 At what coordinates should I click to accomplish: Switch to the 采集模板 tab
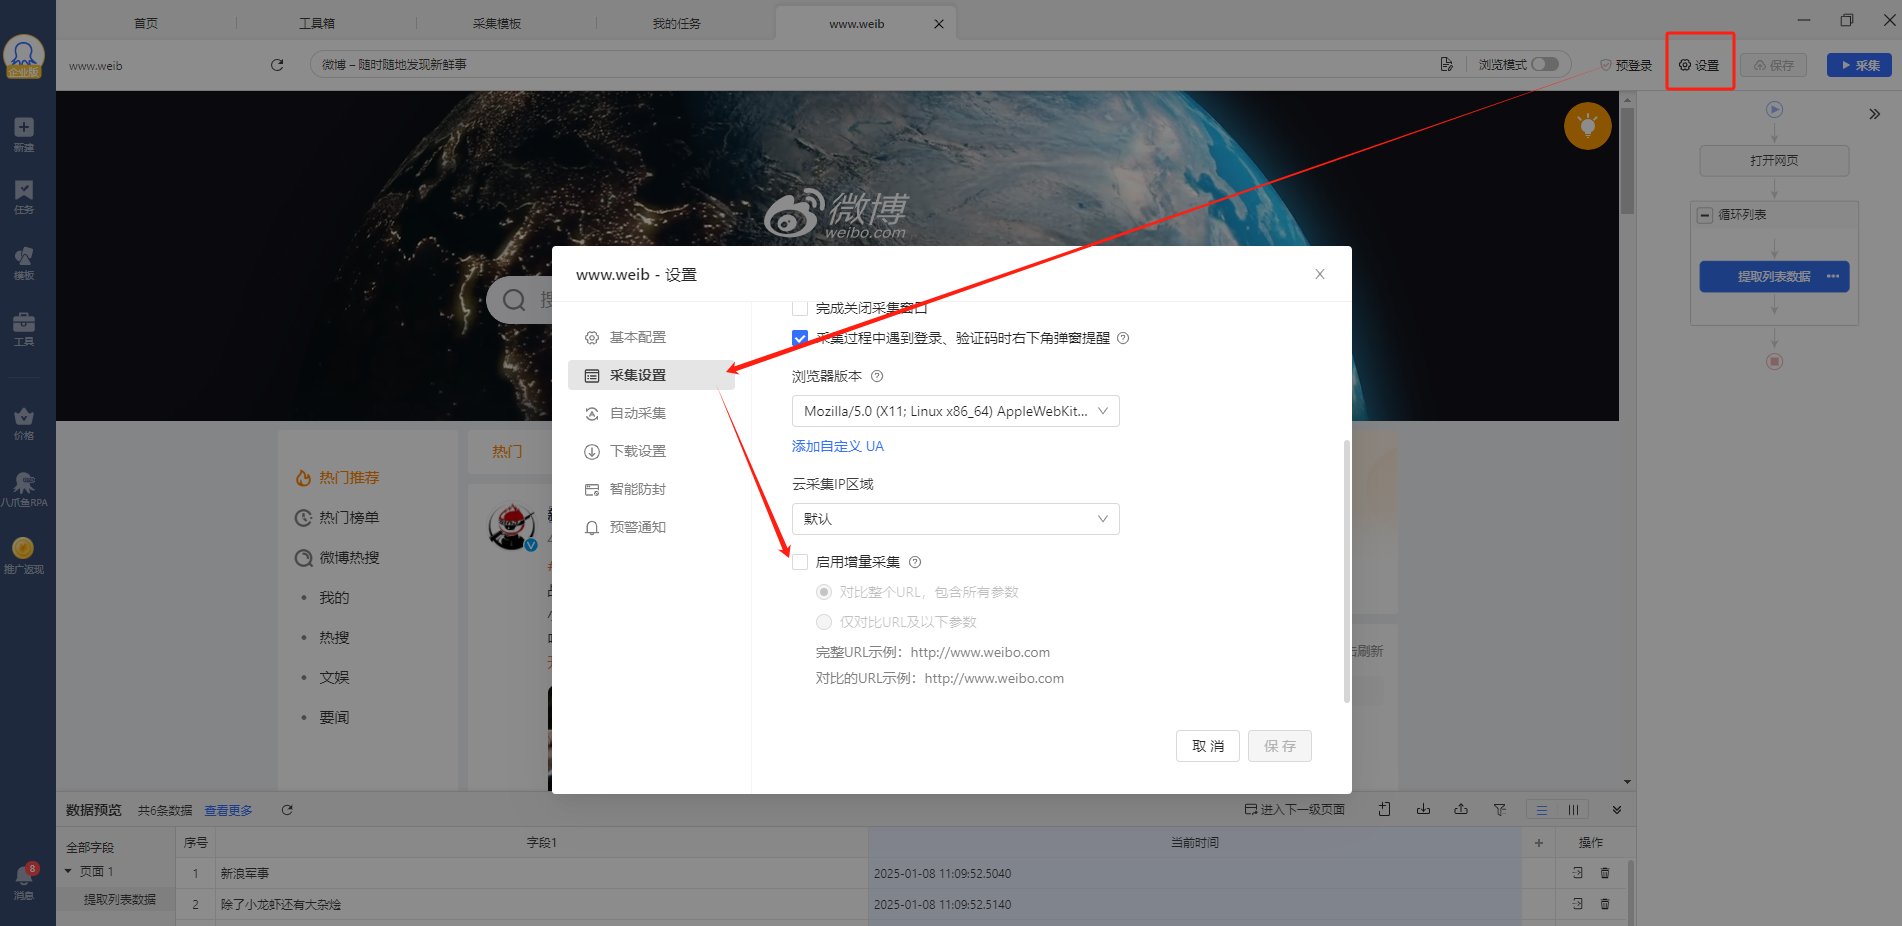click(x=497, y=23)
